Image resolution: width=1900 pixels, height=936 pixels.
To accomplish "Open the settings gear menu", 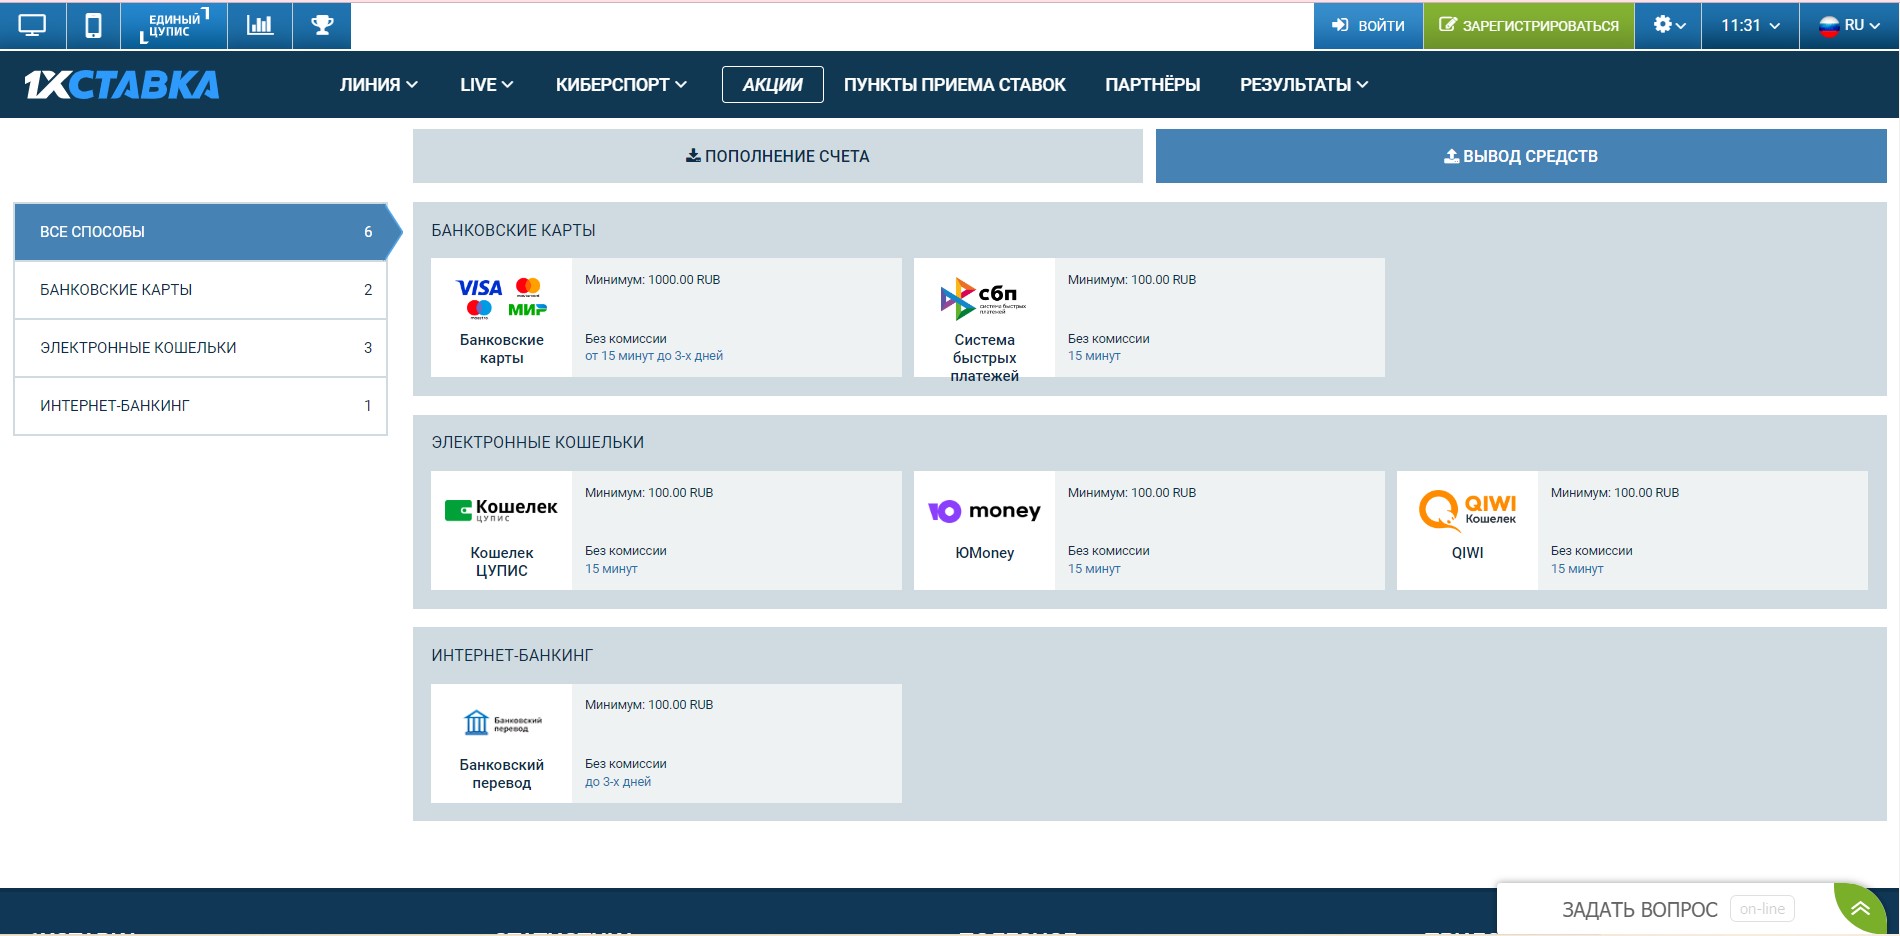I will [x=1669, y=26].
